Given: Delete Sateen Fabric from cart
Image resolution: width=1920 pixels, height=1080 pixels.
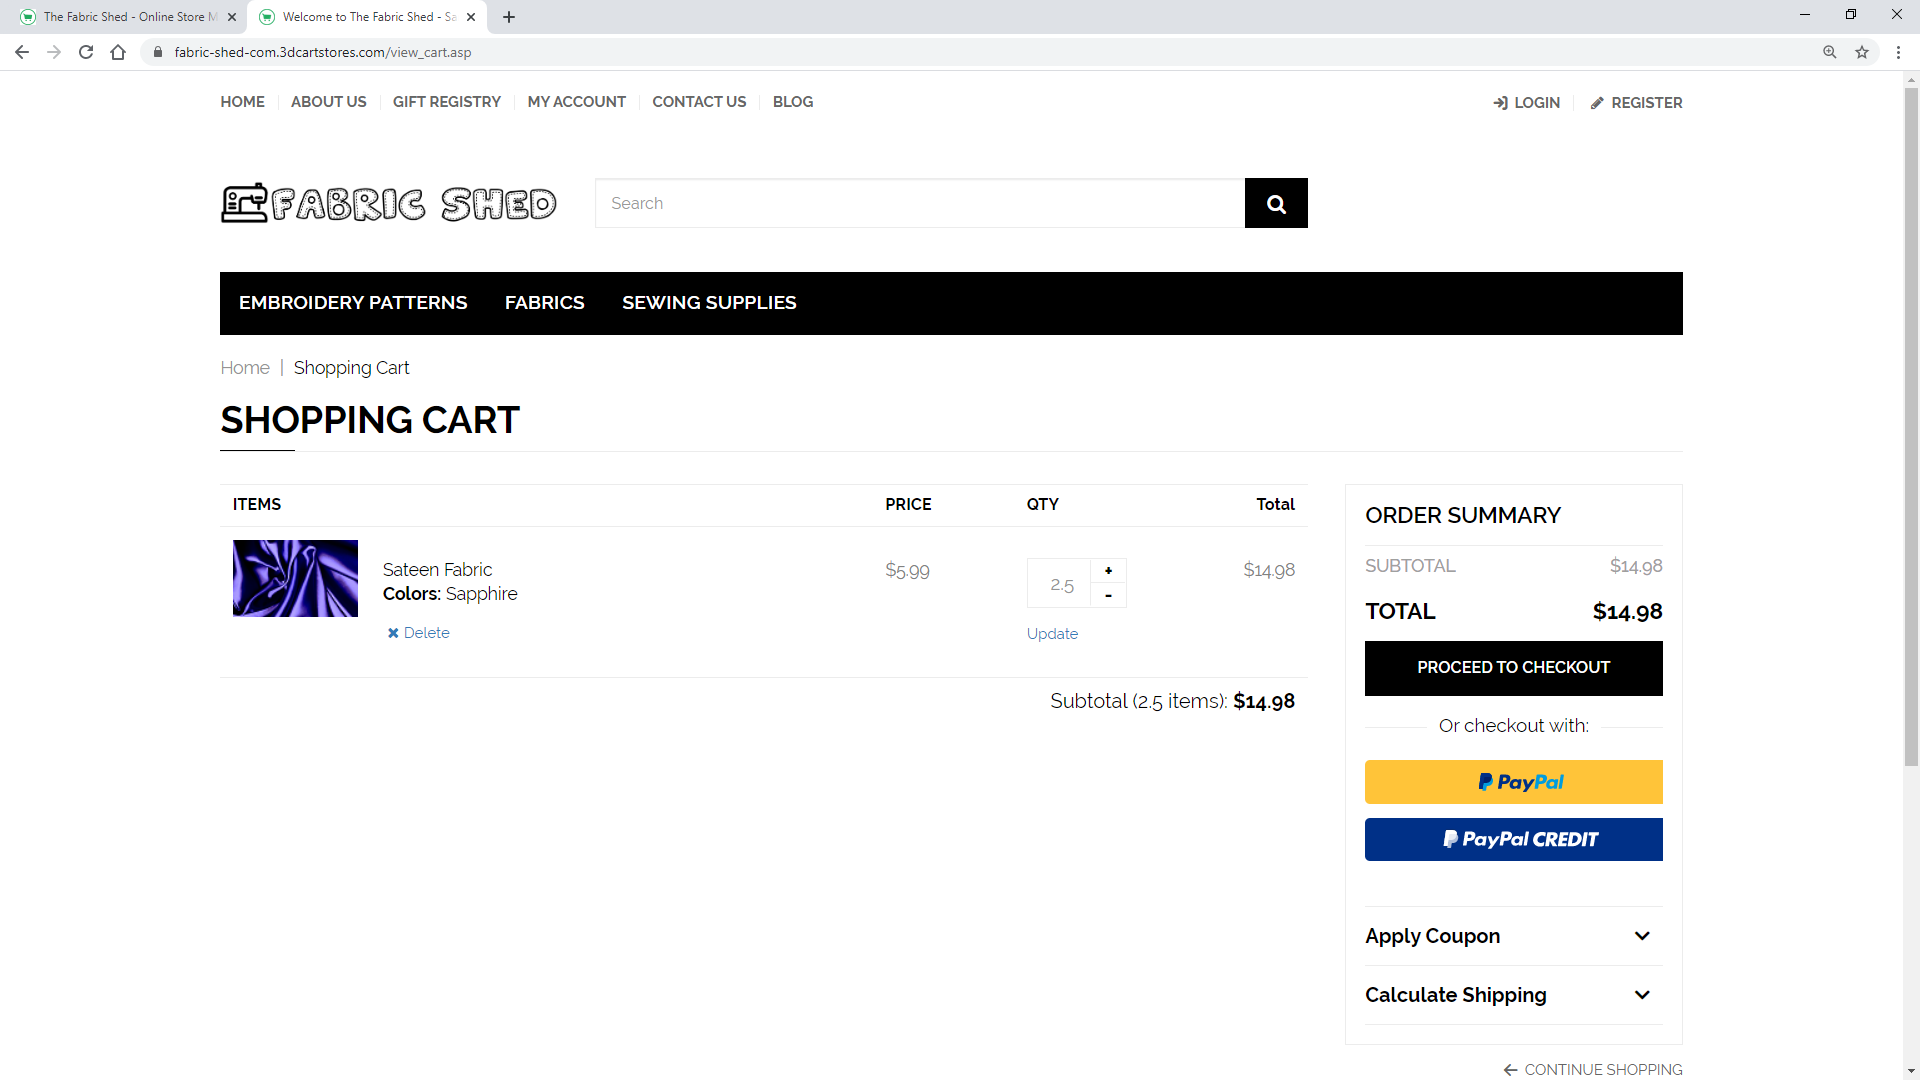Looking at the screenshot, I should pos(418,633).
